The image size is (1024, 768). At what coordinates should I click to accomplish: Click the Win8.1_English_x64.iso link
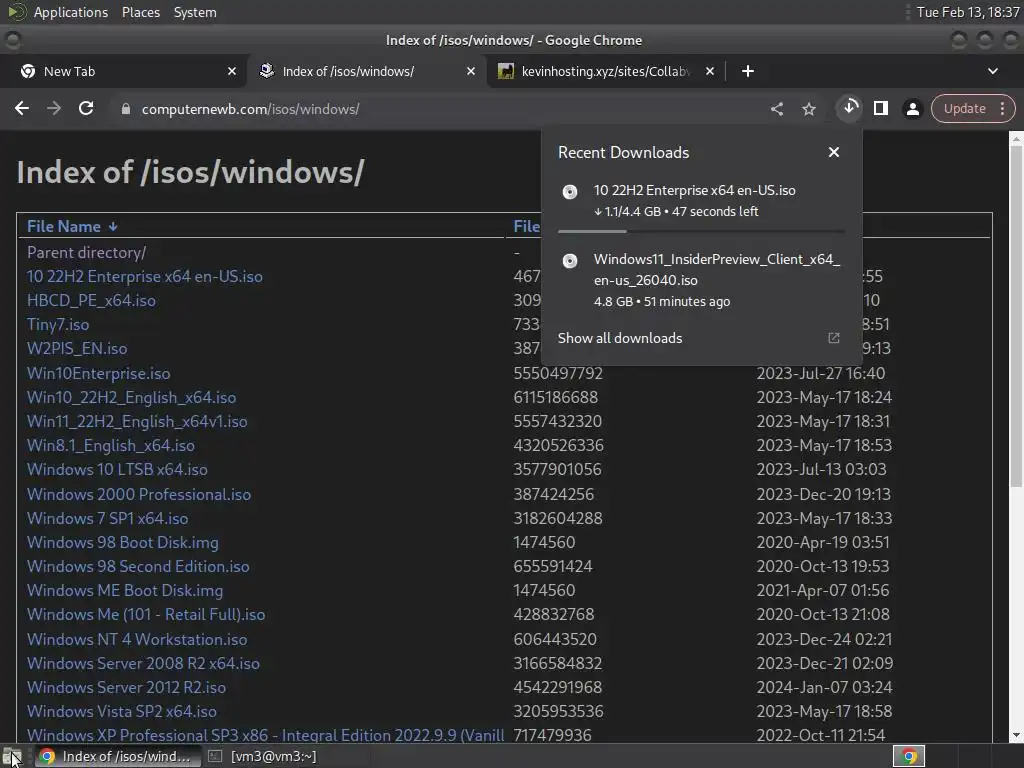(x=110, y=445)
